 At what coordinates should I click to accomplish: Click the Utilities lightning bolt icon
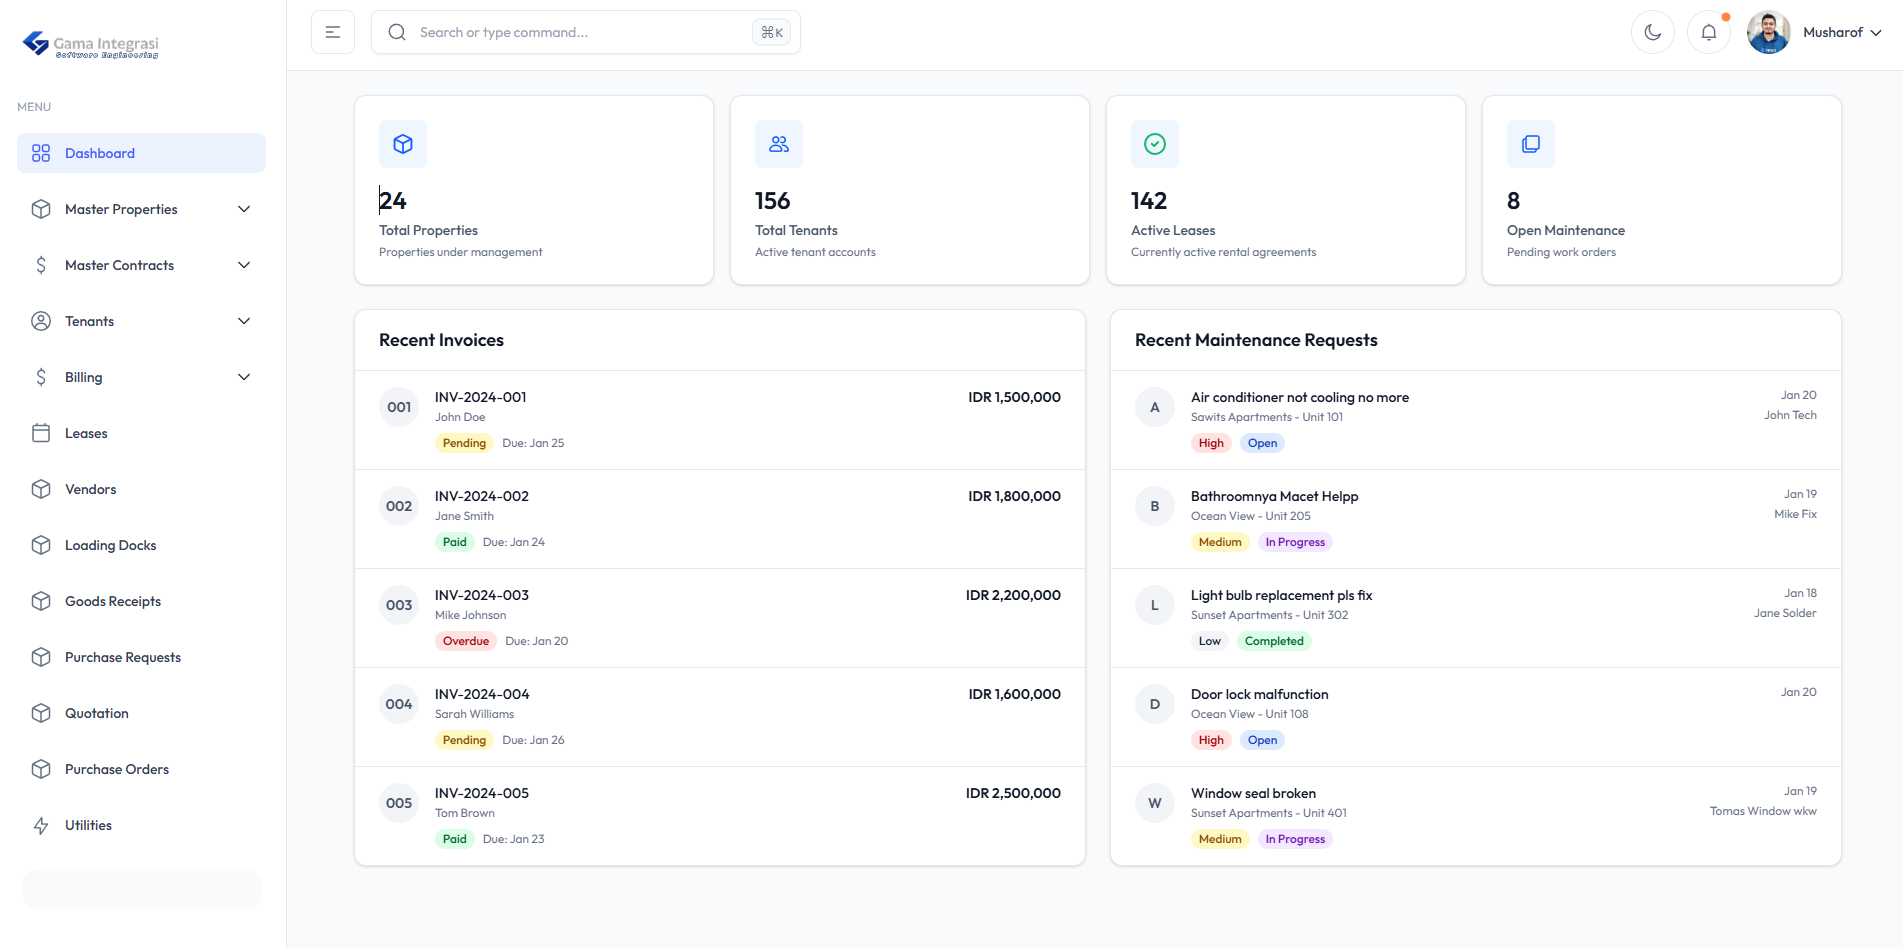(41, 825)
